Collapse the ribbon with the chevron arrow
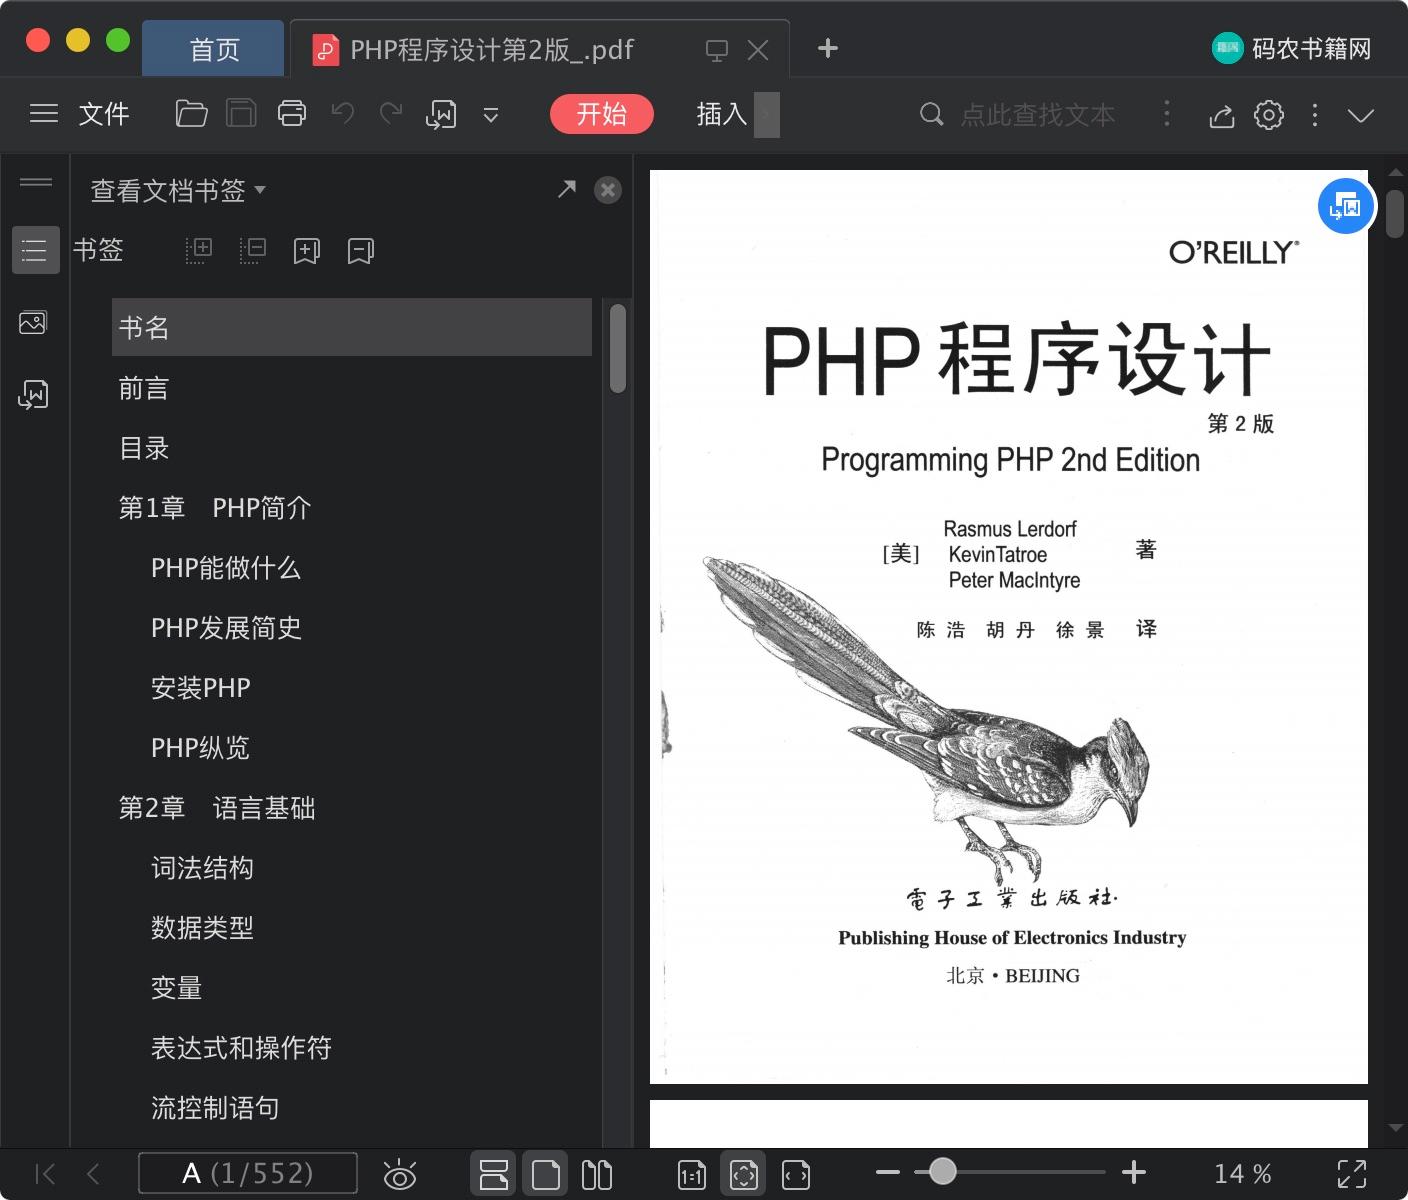This screenshot has height=1200, width=1408. tap(1361, 115)
